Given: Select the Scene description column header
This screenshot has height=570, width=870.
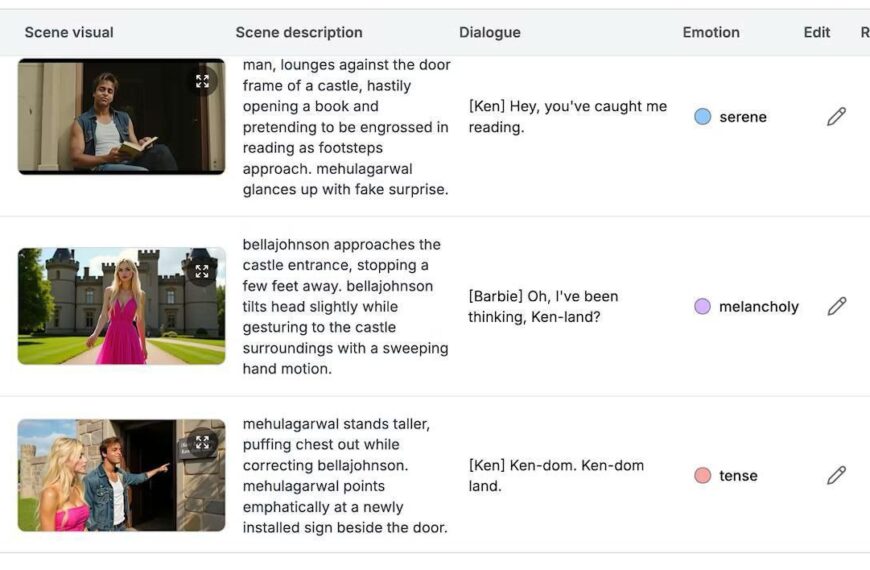Looking at the screenshot, I should point(299,32).
